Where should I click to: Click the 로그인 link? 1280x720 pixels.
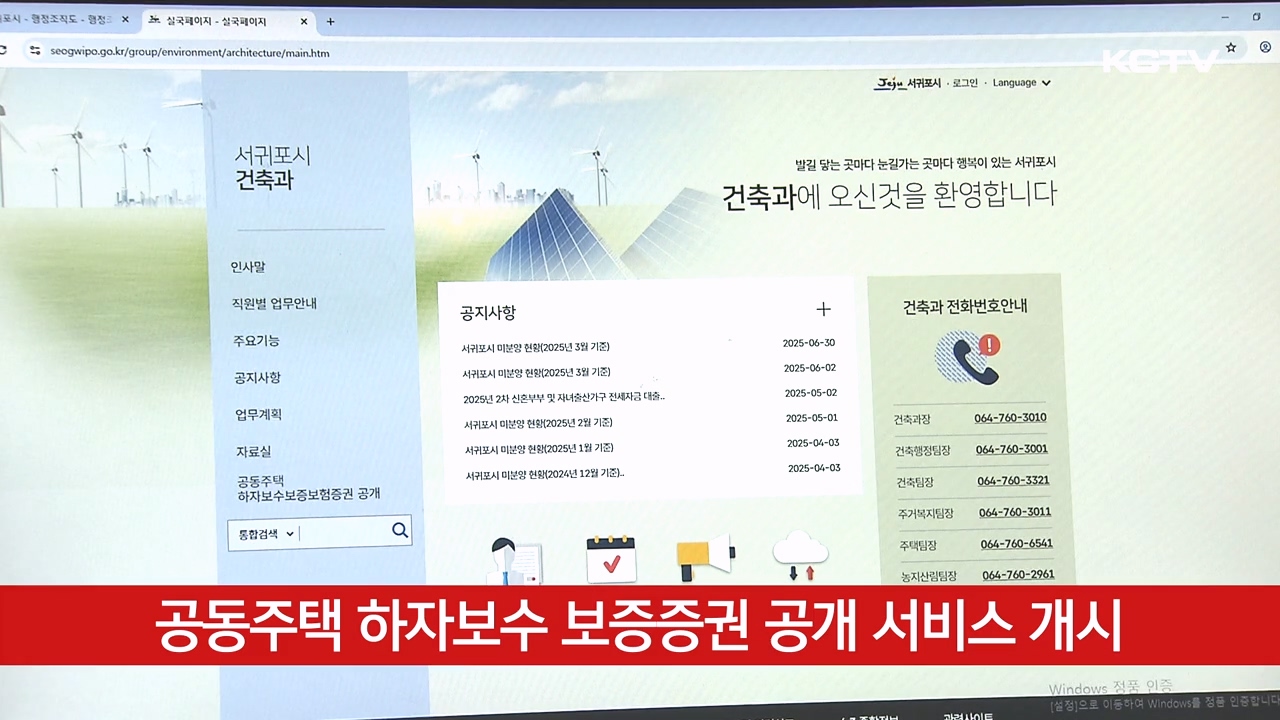[964, 83]
